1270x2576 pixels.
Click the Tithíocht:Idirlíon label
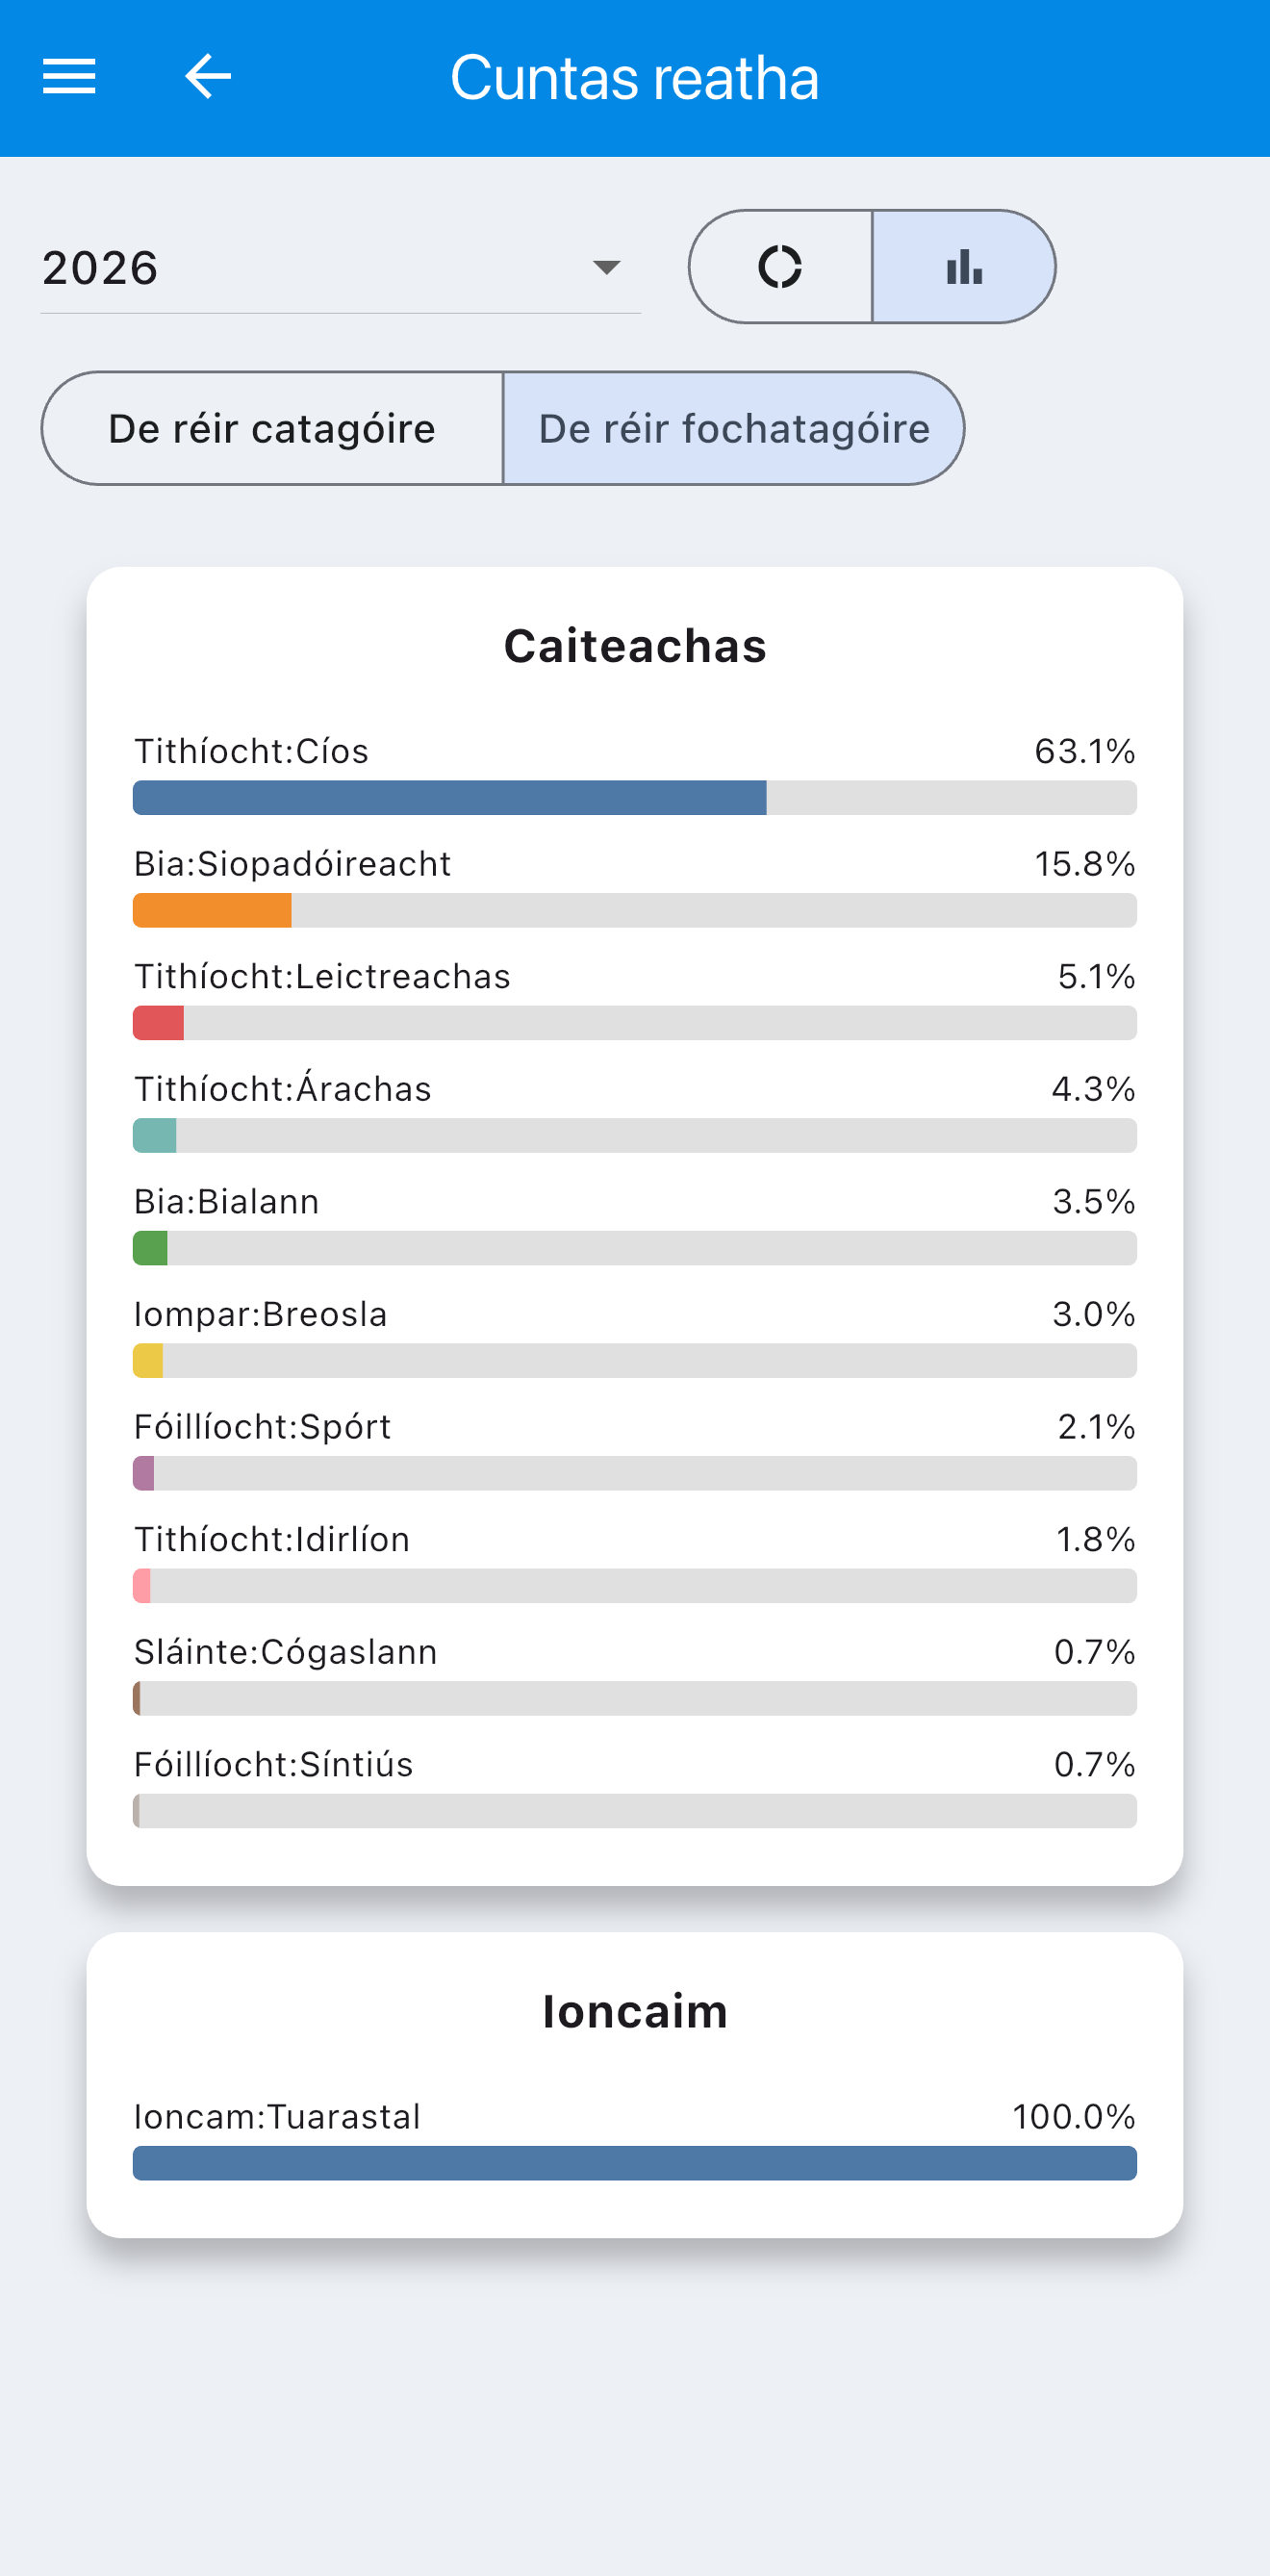click(x=272, y=1539)
